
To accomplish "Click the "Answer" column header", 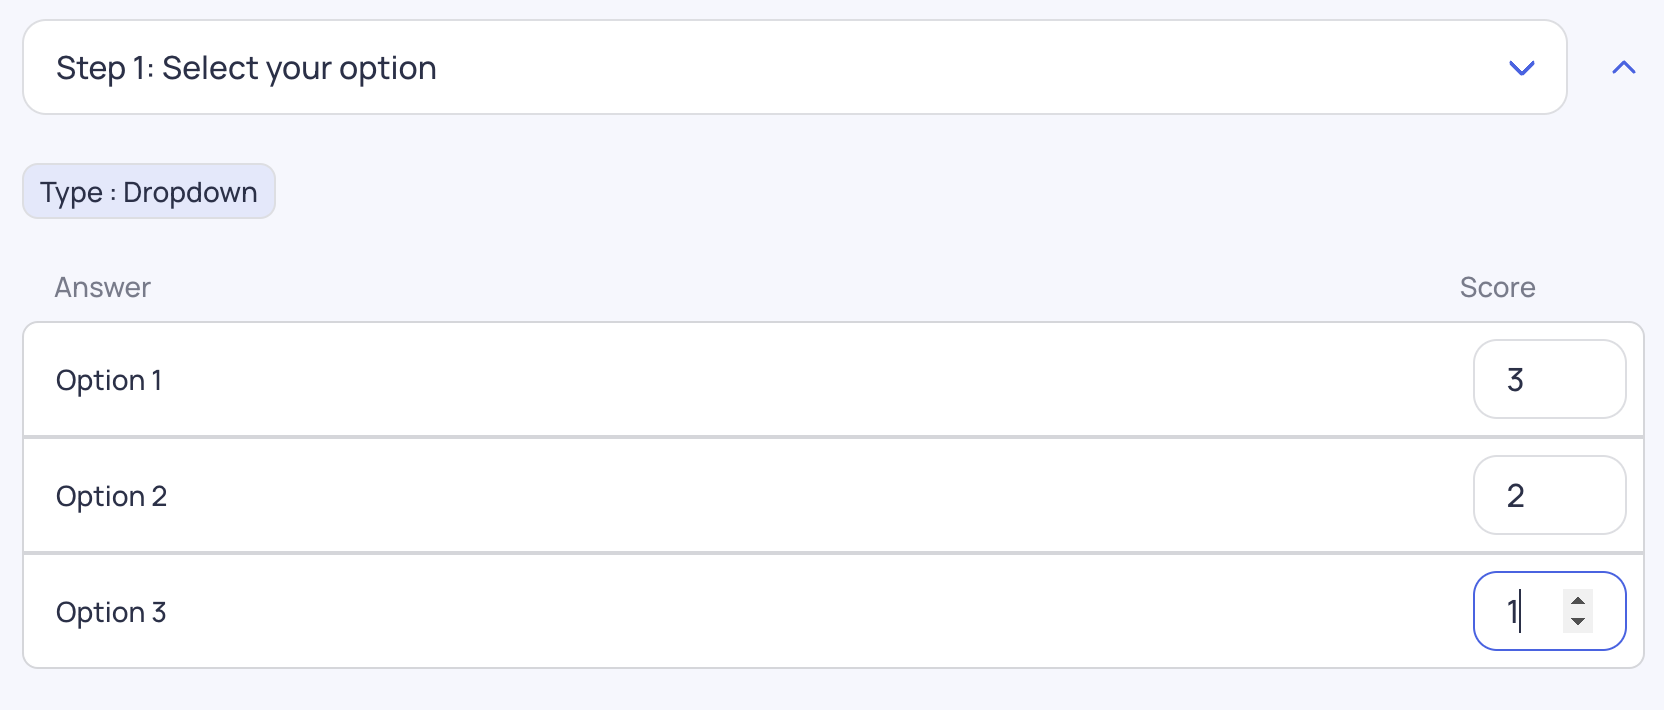I will tap(102, 287).
